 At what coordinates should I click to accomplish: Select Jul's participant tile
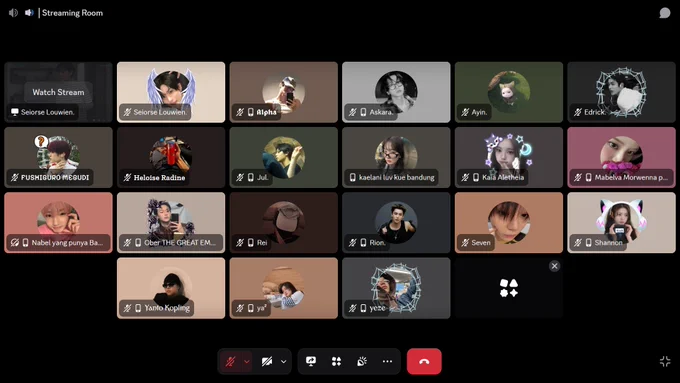(284, 157)
